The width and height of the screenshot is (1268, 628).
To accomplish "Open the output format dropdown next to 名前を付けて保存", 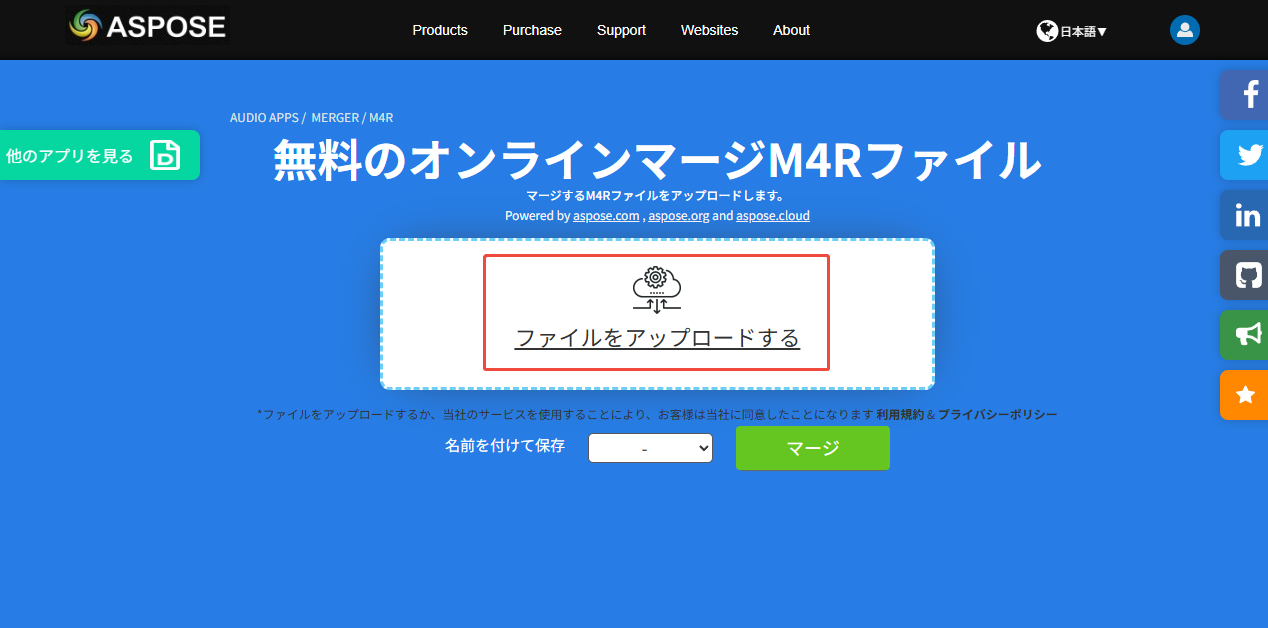I will coord(650,448).
